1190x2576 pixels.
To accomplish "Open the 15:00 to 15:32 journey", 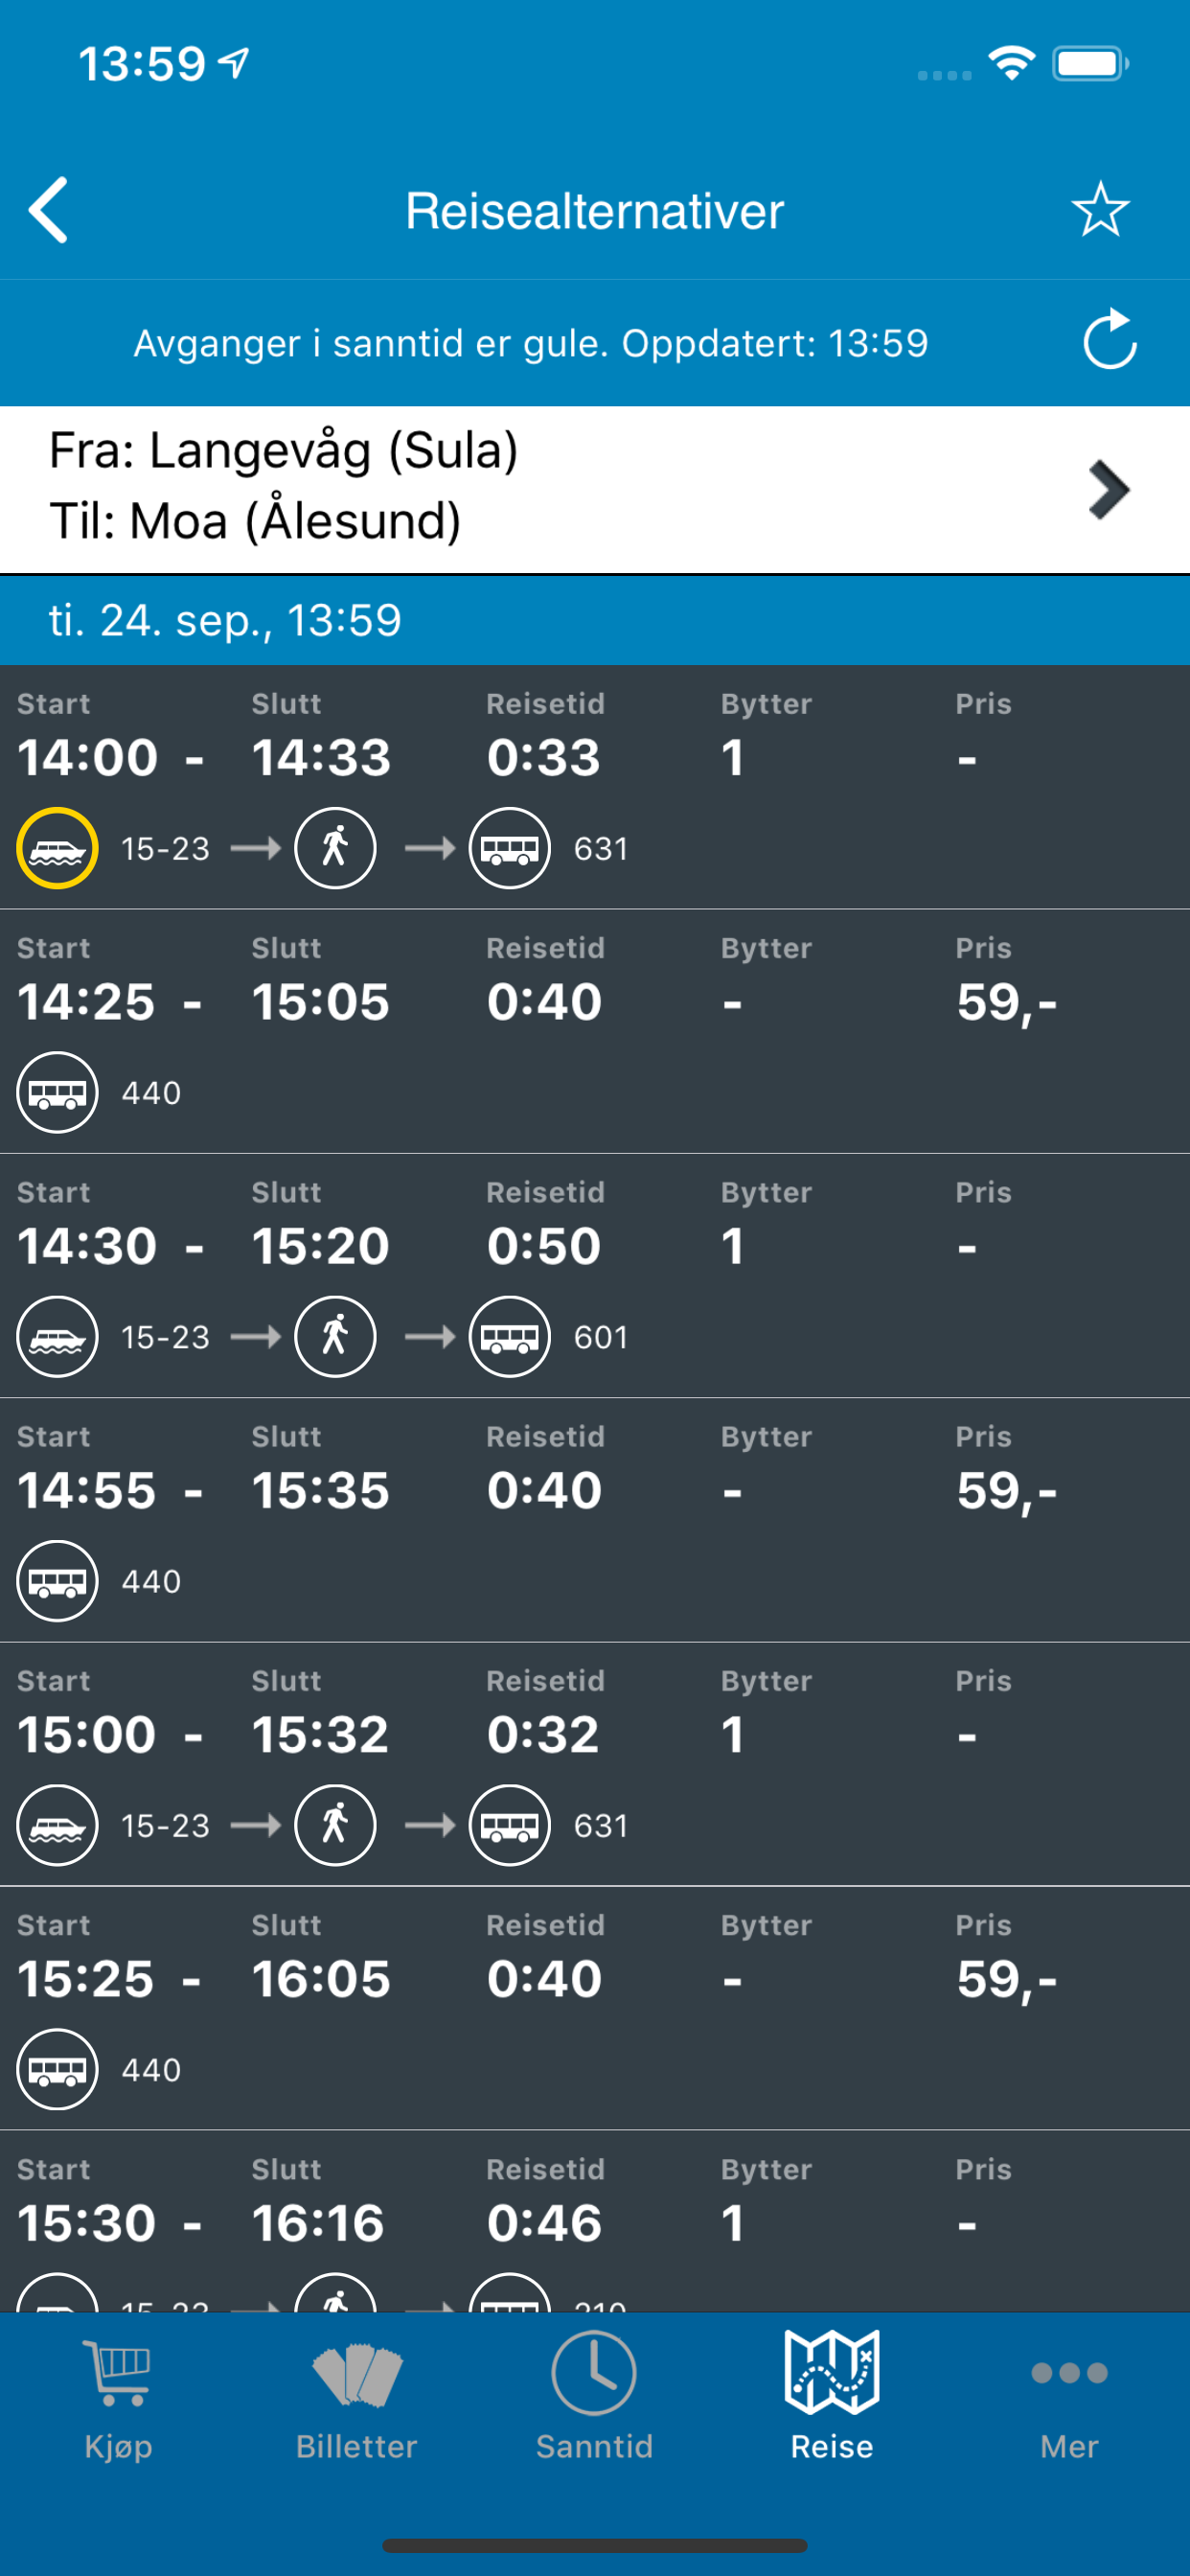I will pyautogui.click(x=594, y=1762).
